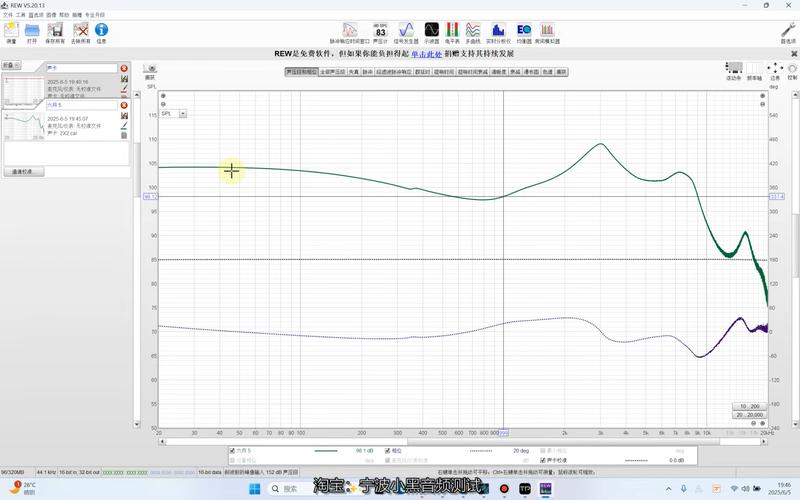The width and height of the screenshot is (800, 500).
Task: Change trace color of 六月 5 measurement
Action: 124,126
